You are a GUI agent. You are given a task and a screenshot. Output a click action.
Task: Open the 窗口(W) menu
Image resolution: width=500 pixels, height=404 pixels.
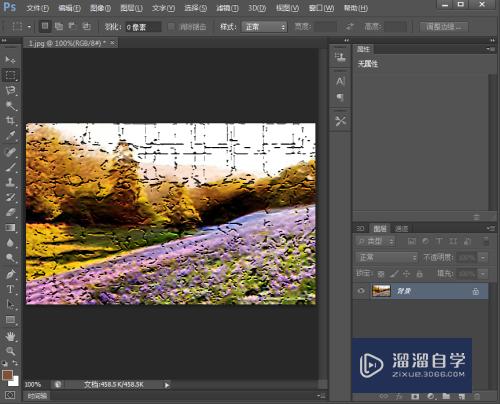(x=321, y=8)
